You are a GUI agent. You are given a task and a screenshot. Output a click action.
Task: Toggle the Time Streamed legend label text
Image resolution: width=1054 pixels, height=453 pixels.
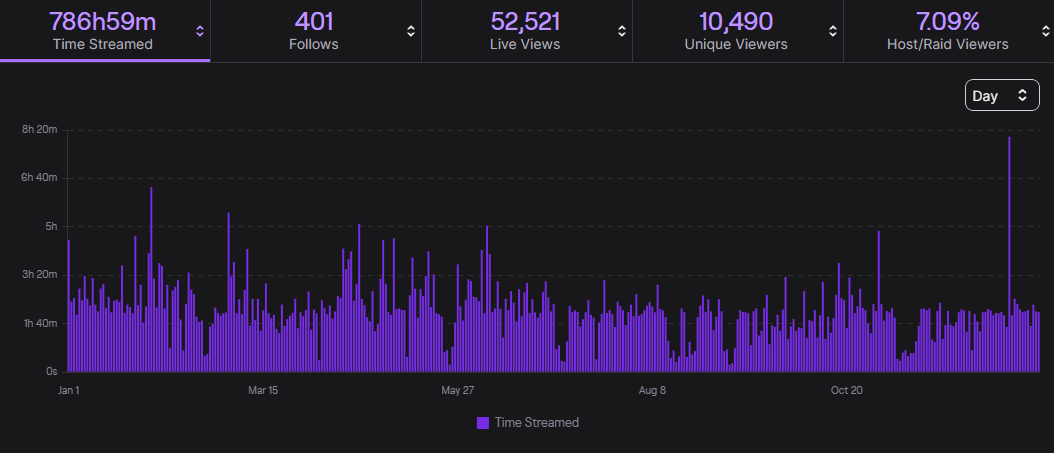(x=537, y=423)
